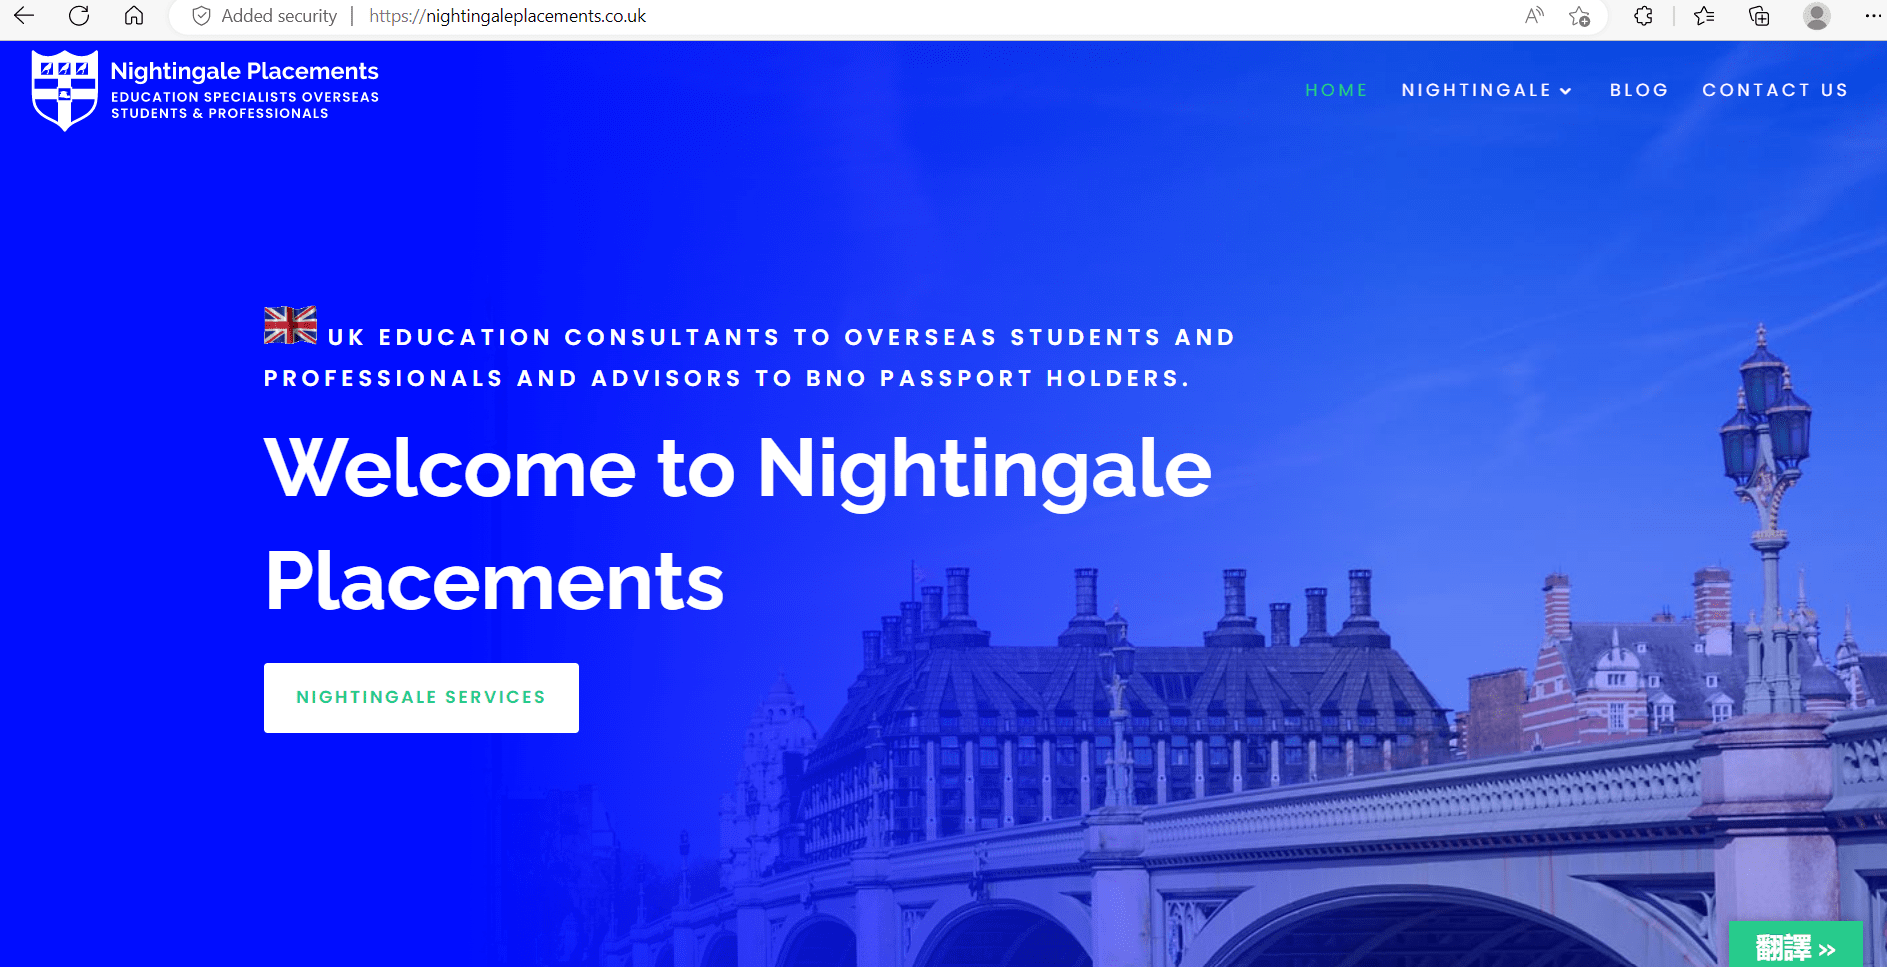Screen dimensions: 1887x967
Task: Activate the Read aloud icon
Action: pos(1534,16)
